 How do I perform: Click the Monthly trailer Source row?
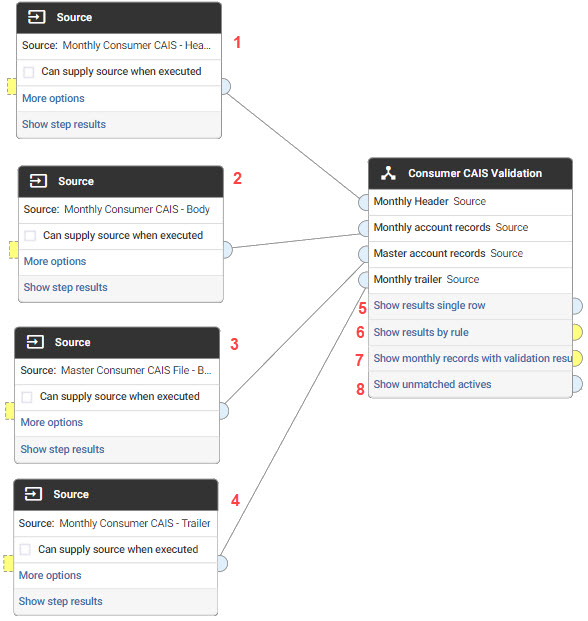click(x=470, y=280)
